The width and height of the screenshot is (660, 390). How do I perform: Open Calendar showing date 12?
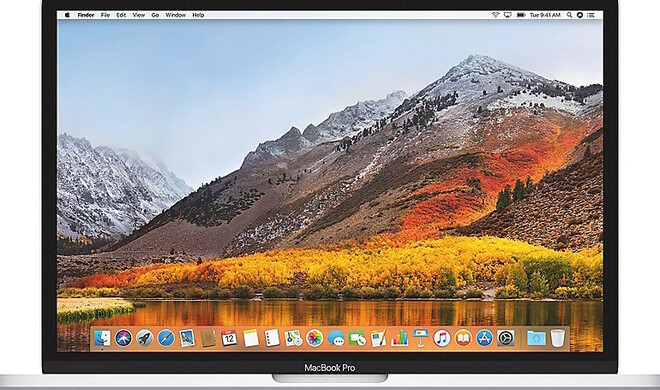click(229, 338)
